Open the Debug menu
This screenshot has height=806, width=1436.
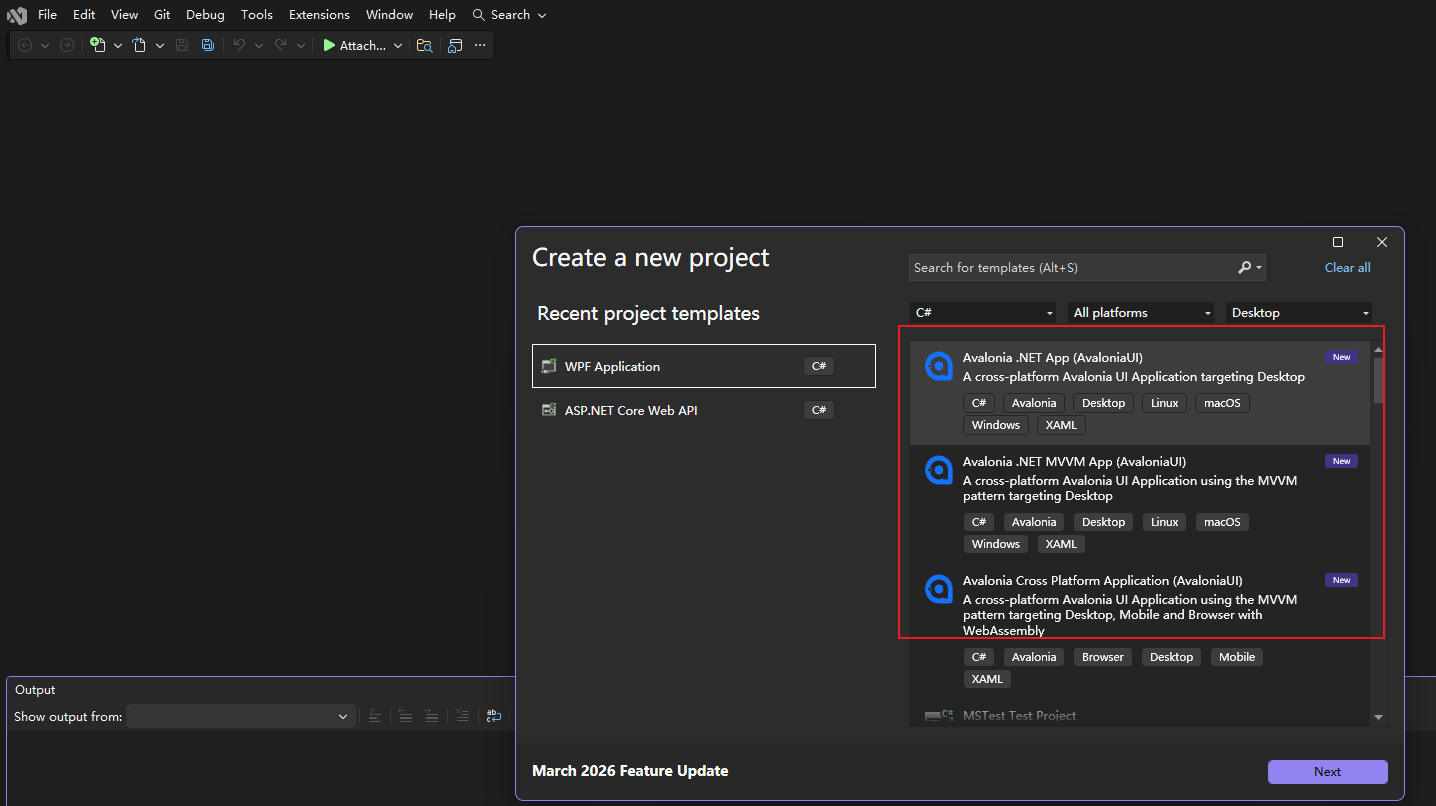pos(205,15)
